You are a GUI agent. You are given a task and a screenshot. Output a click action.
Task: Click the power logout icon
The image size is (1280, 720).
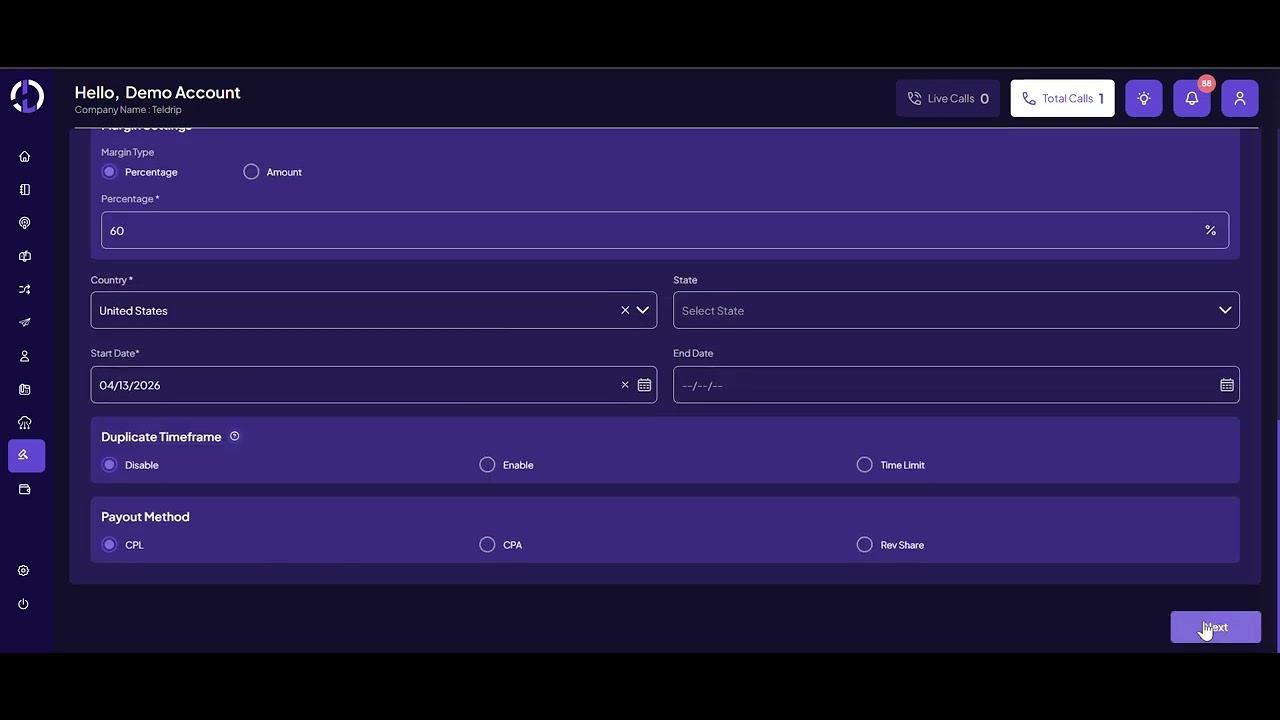coord(24,604)
